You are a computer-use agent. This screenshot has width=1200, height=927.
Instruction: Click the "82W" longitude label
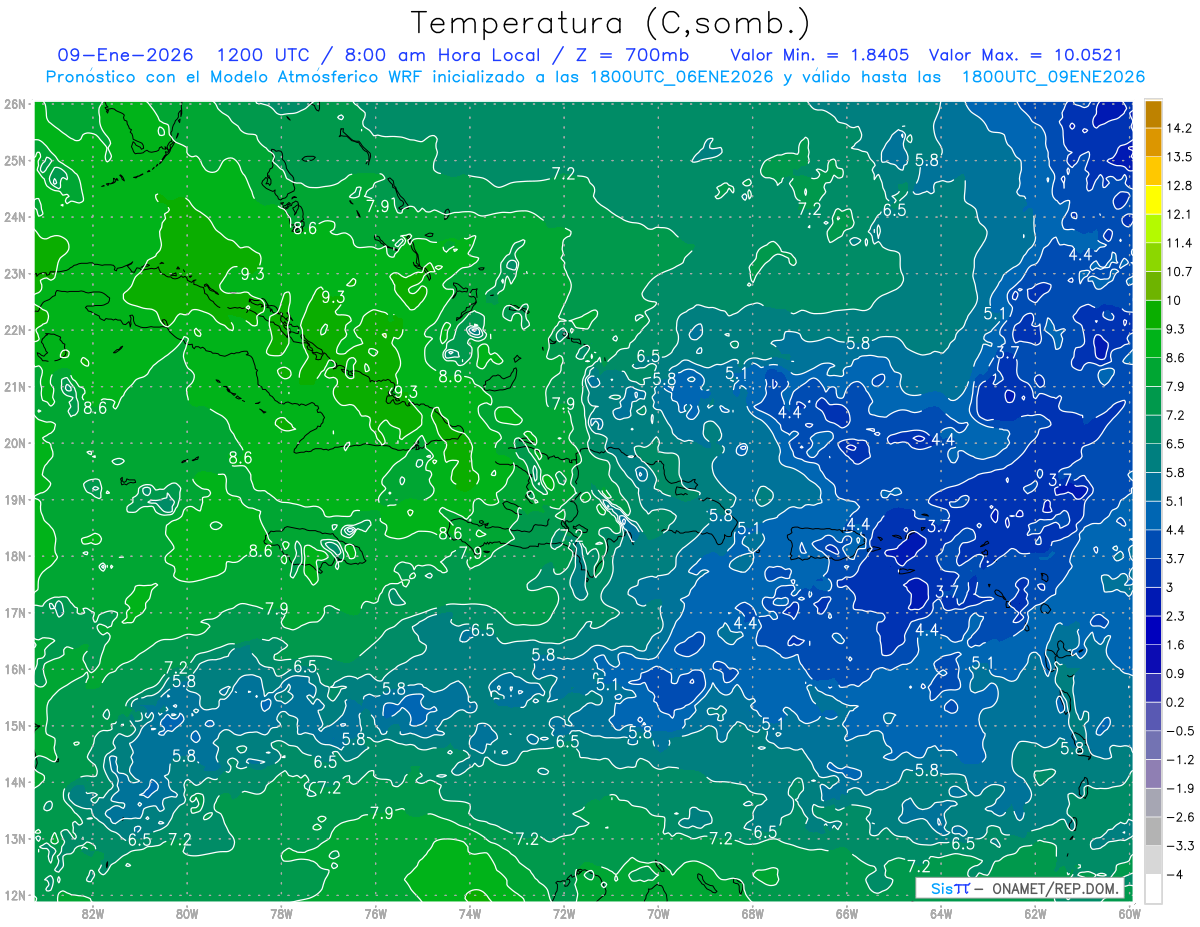(x=92, y=913)
